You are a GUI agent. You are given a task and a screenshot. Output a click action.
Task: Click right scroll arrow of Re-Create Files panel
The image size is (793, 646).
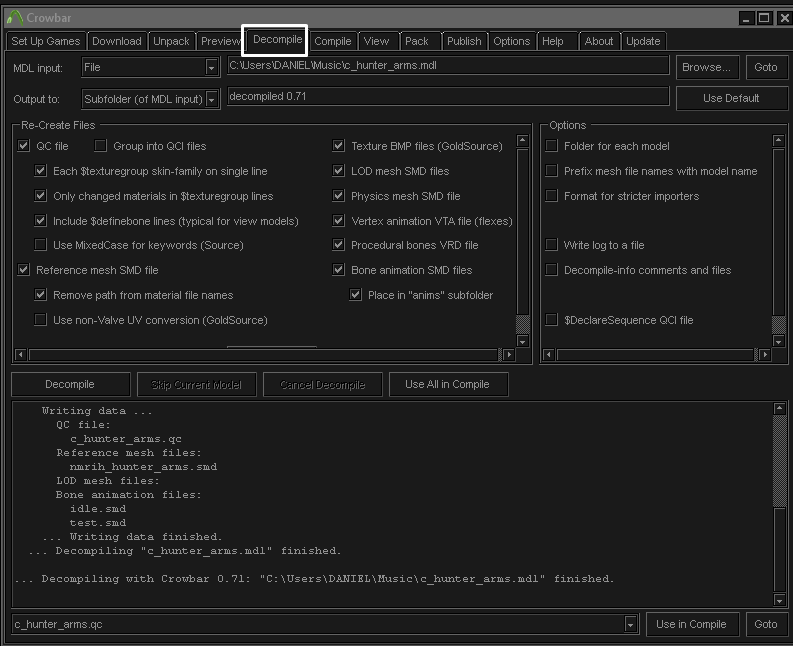[x=509, y=355]
